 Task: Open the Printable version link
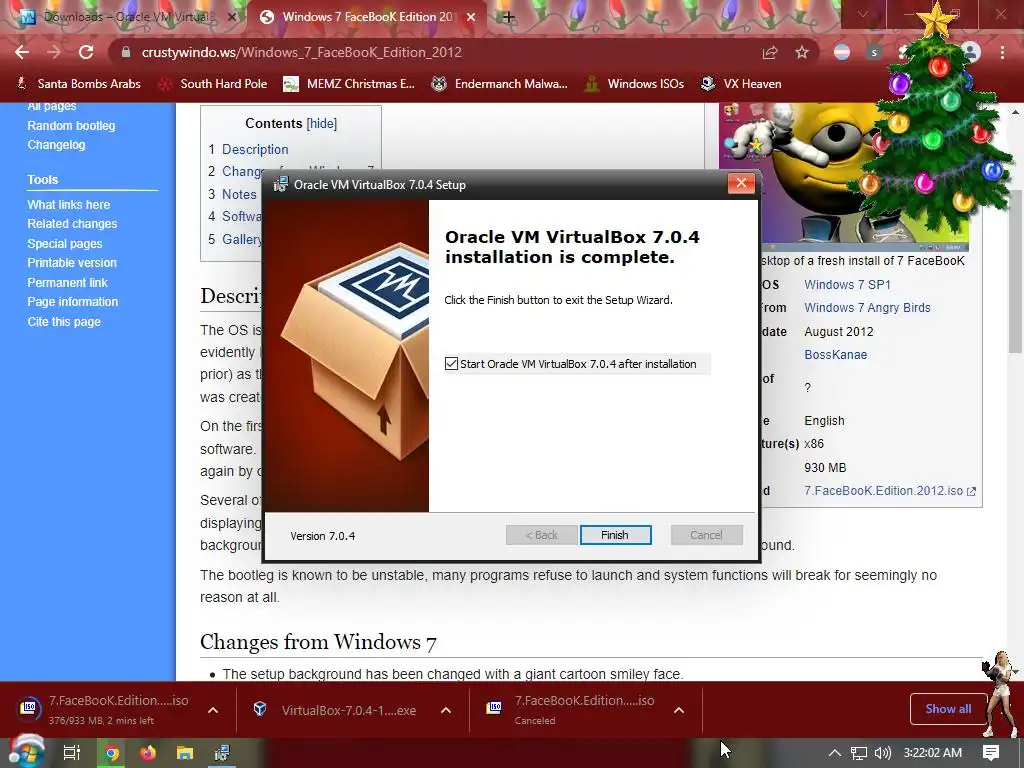click(72, 263)
